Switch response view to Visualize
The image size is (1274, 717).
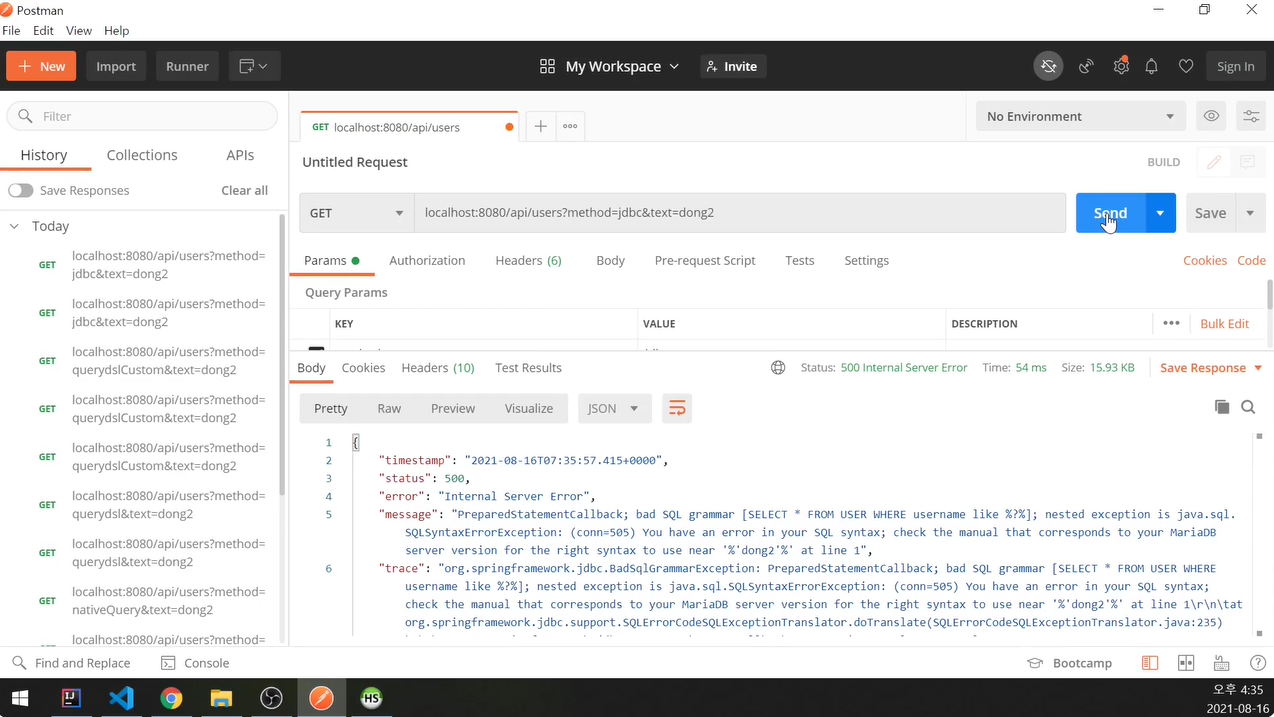[x=529, y=408]
